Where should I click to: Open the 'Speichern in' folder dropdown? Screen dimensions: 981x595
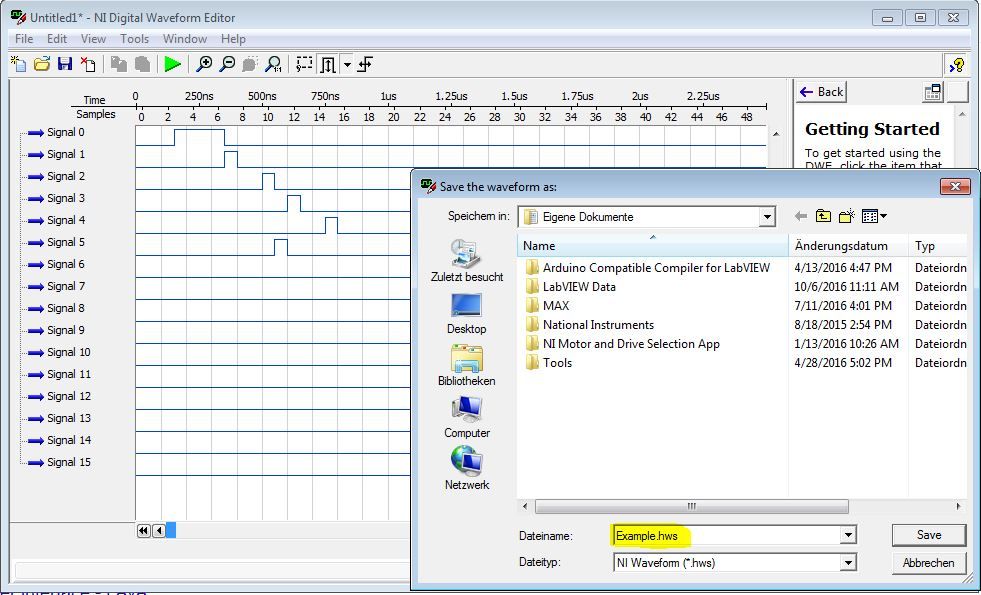coord(766,217)
